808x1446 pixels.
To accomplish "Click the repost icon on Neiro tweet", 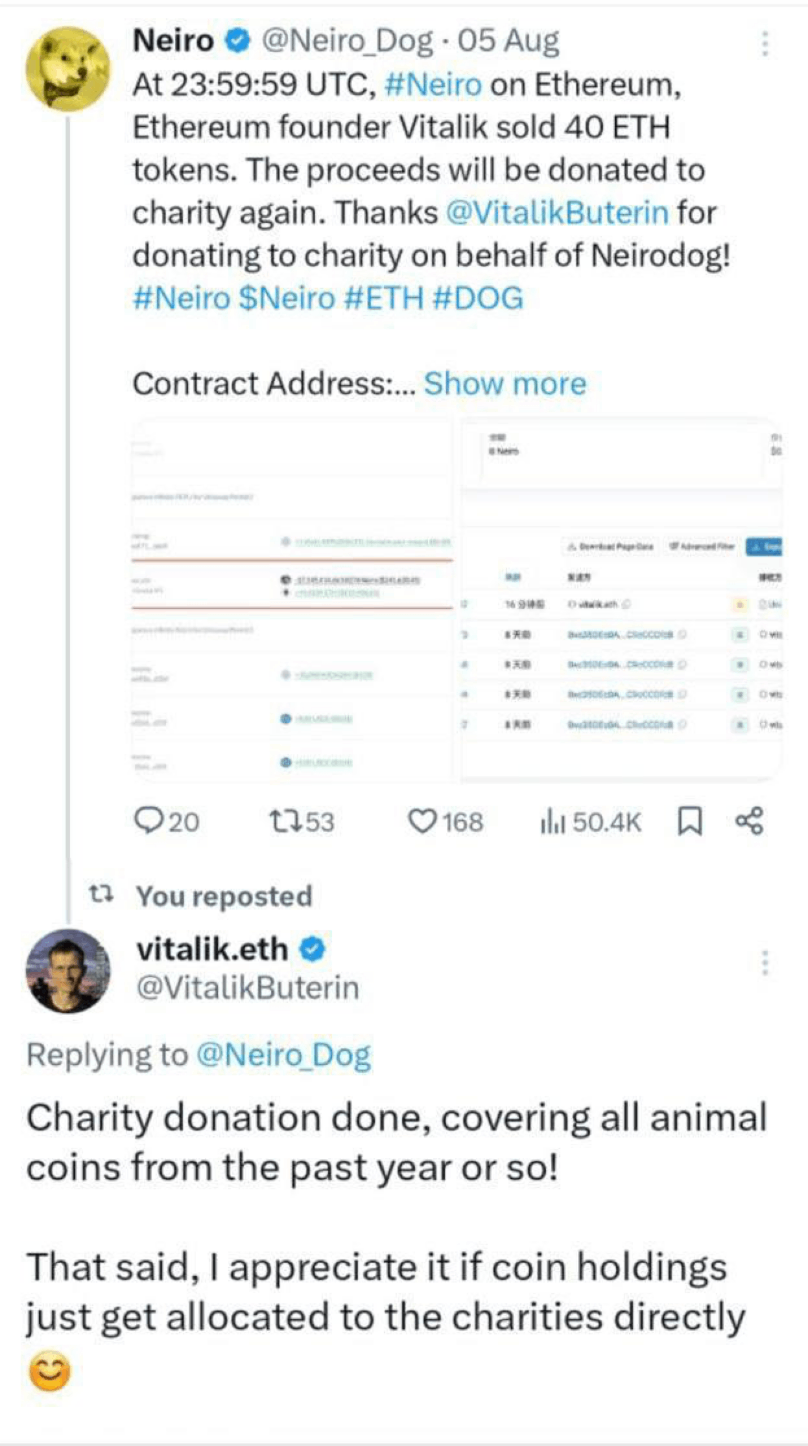I will click(x=286, y=822).
